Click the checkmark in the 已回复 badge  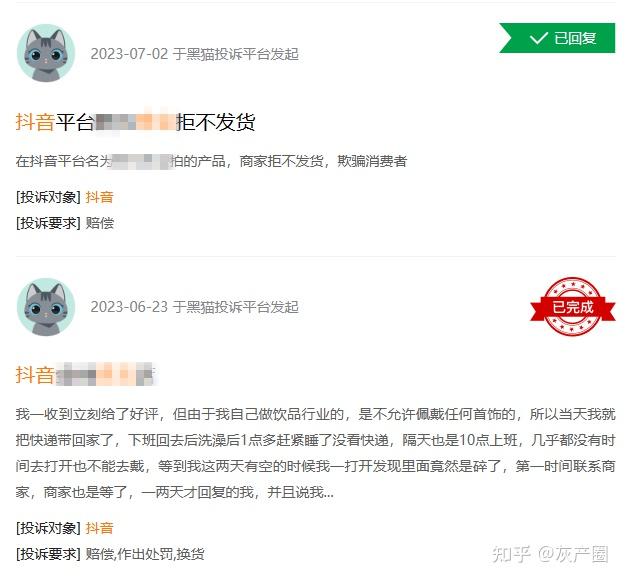[539, 38]
